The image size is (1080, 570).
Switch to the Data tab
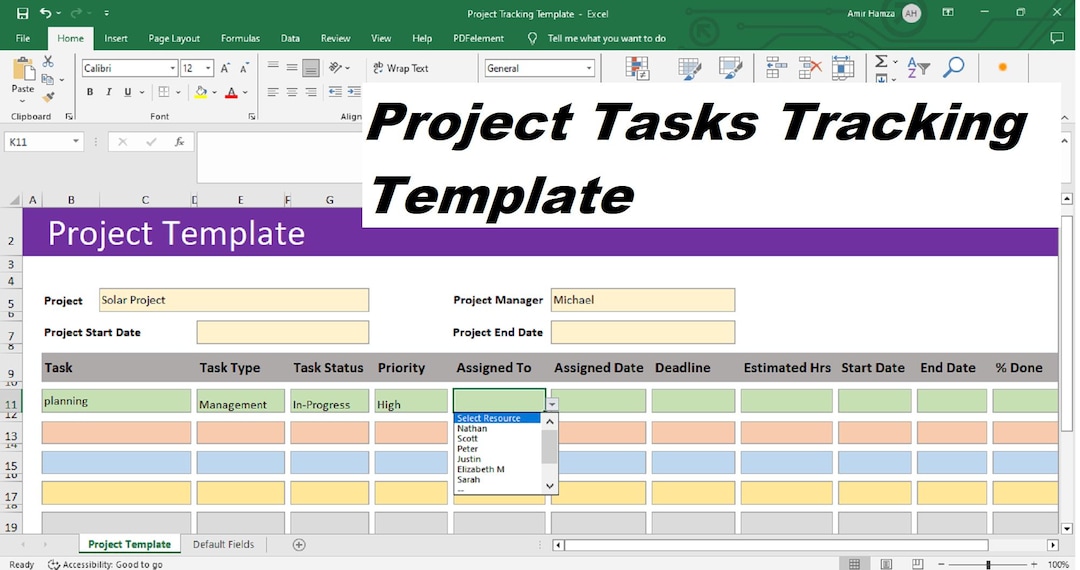[290, 39]
